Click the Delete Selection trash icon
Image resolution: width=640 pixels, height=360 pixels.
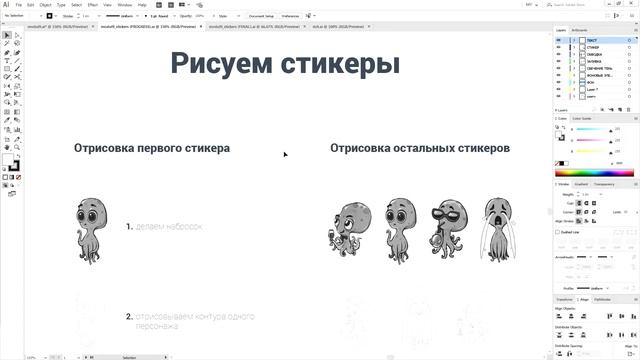click(x=629, y=110)
